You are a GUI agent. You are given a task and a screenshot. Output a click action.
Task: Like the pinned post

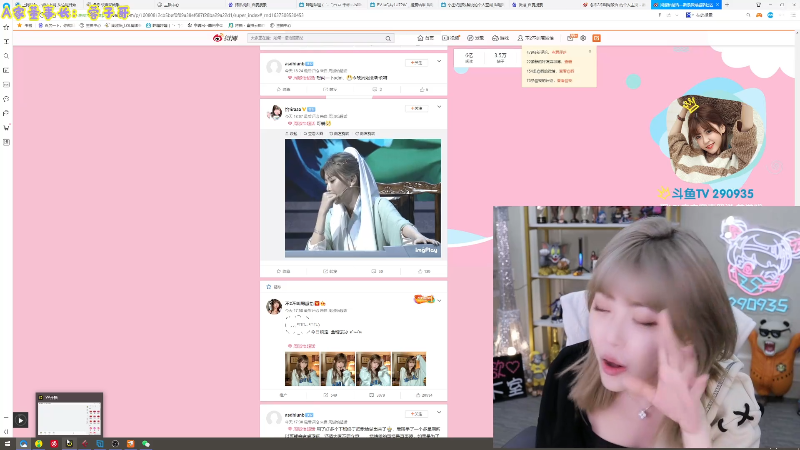pos(424,395)
